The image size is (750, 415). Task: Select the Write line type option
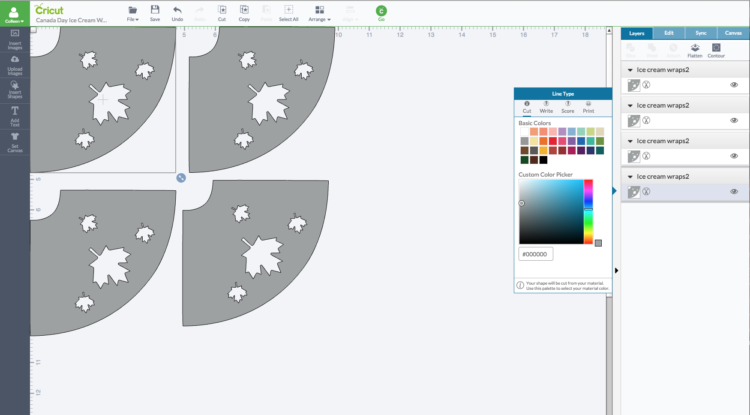coord(546,108)
